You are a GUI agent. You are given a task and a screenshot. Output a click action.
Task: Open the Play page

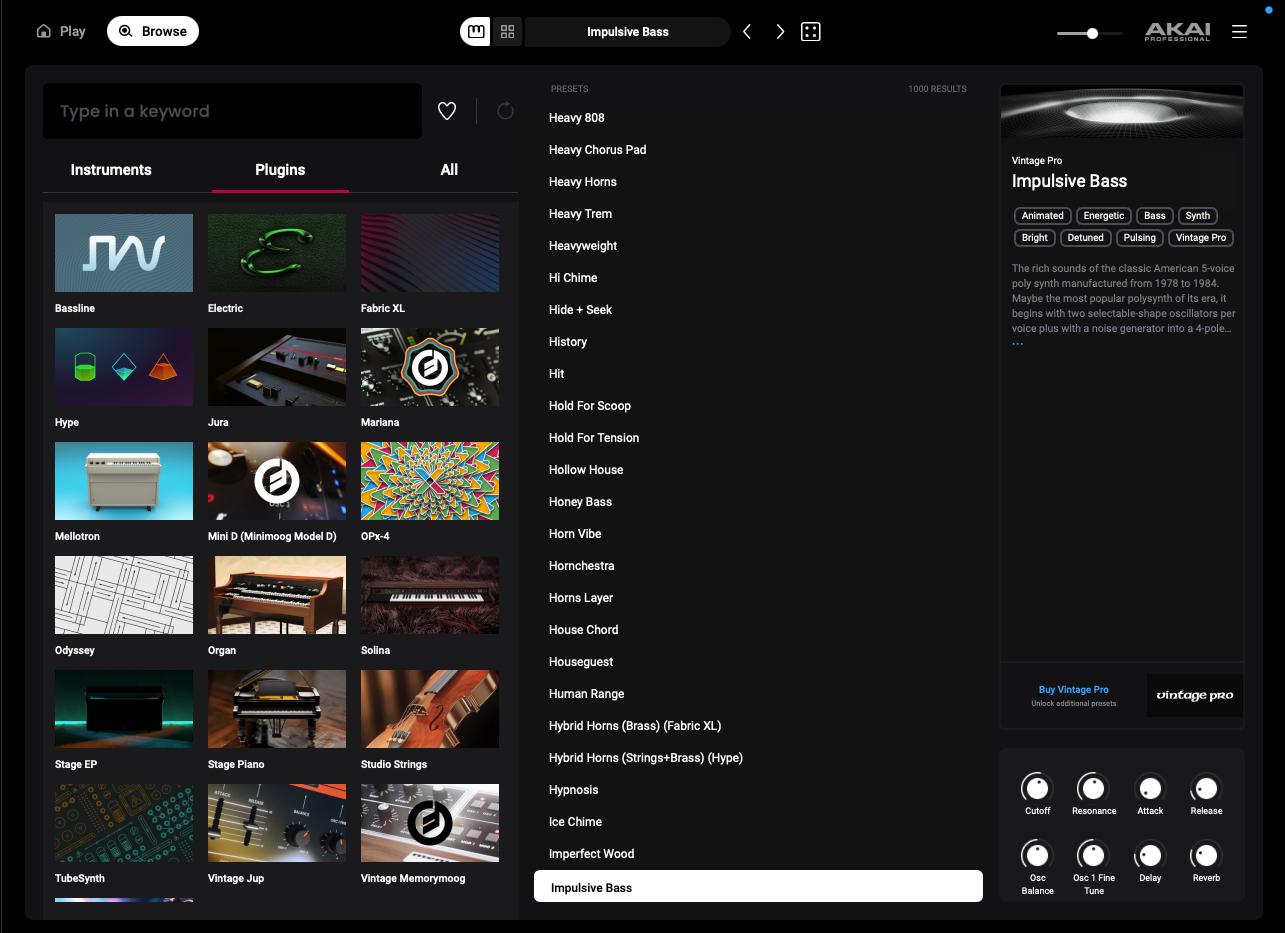tap(61, 32)
